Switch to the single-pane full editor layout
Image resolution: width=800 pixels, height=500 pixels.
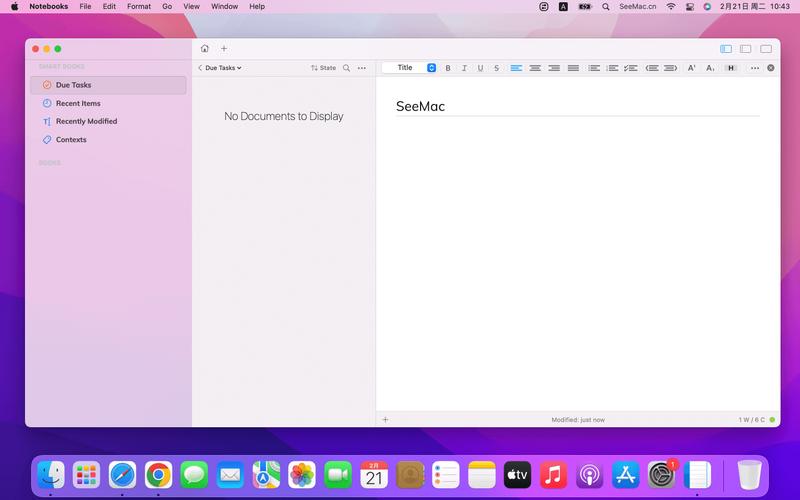766,49
